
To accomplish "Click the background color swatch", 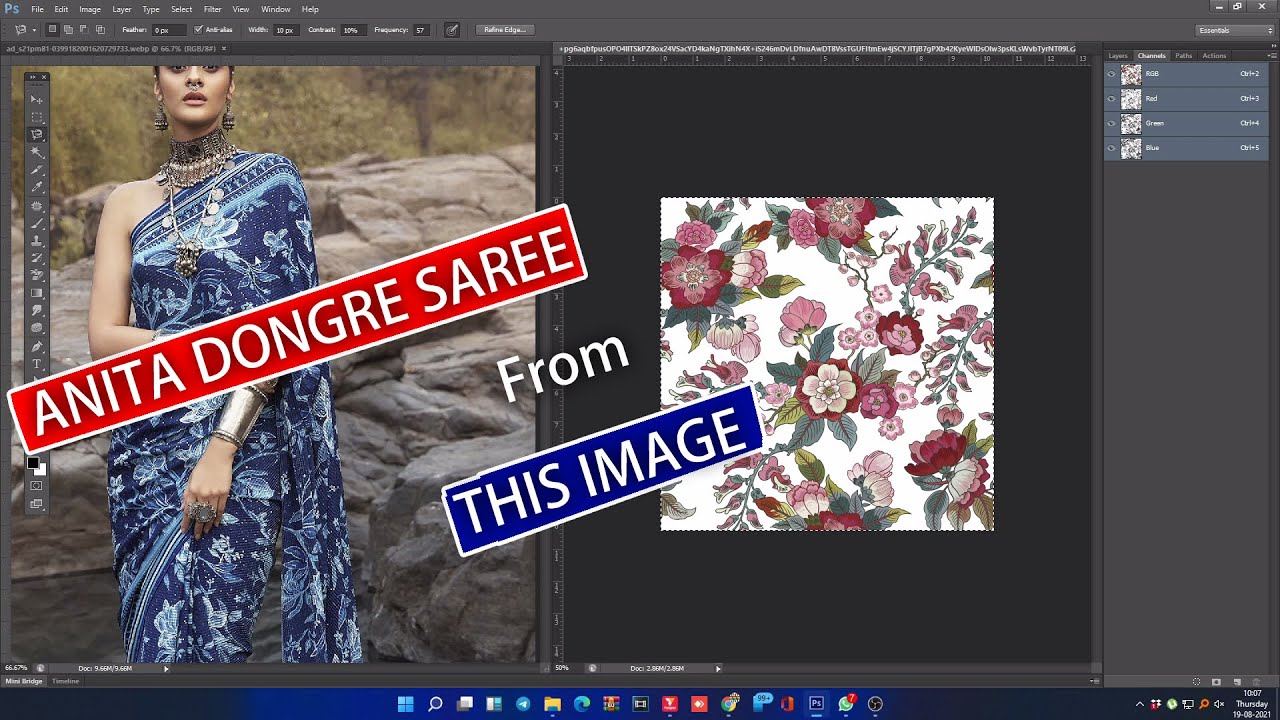I will pos(40,470).
